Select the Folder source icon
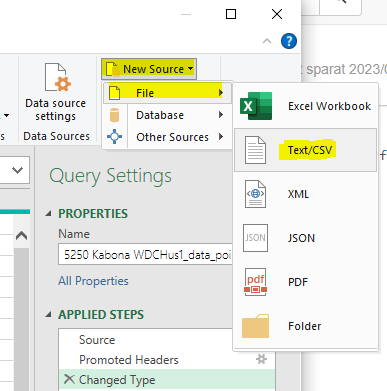Image resolution: width=387 pixels, height=391 pixels. (255, 326)
